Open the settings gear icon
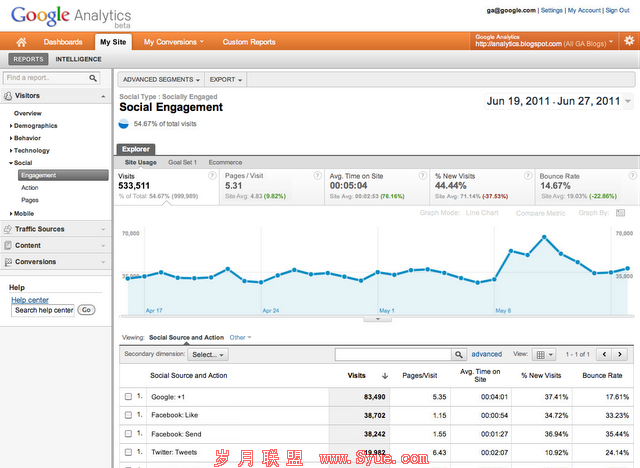The width and height of the screenshot is (640, 468). pos(628,41)
